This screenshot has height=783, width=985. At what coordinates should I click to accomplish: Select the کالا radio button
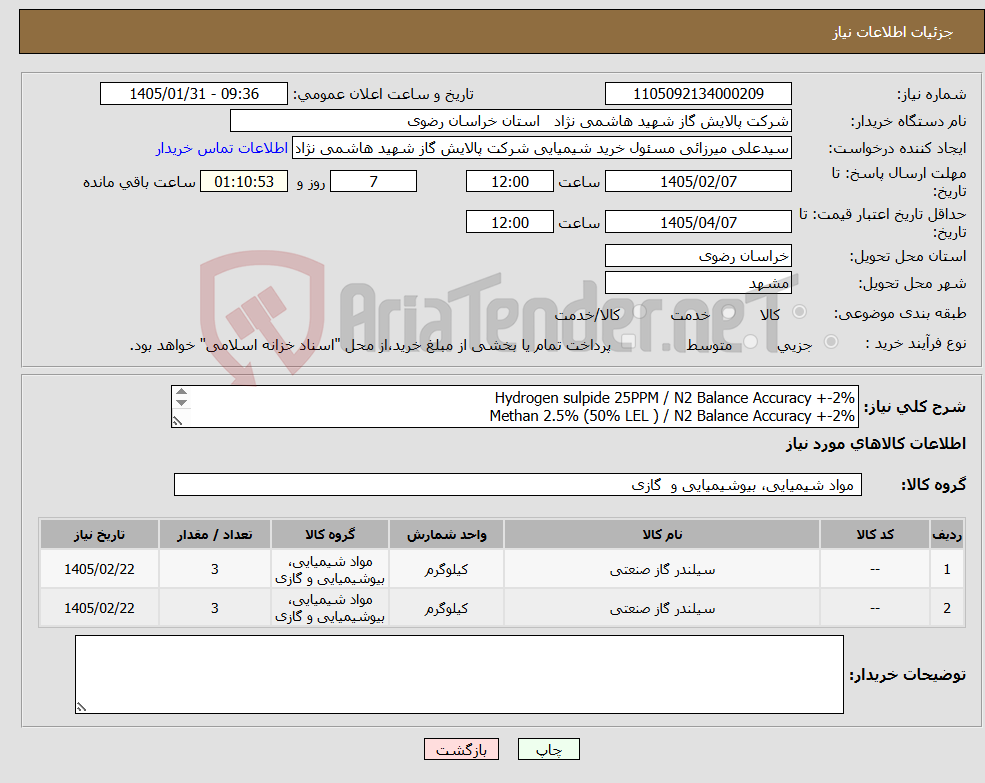800,312
